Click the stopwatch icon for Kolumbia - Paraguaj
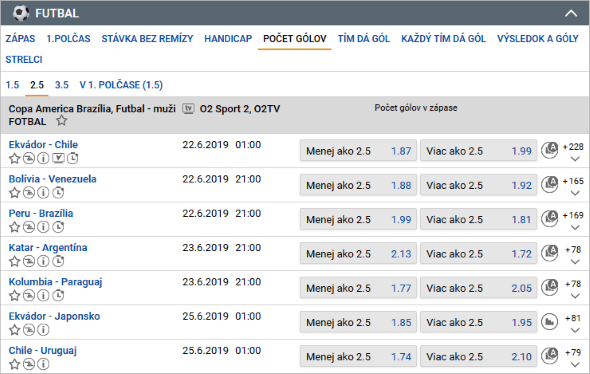This screenshot has width=590, height=374. coord(58,296)
